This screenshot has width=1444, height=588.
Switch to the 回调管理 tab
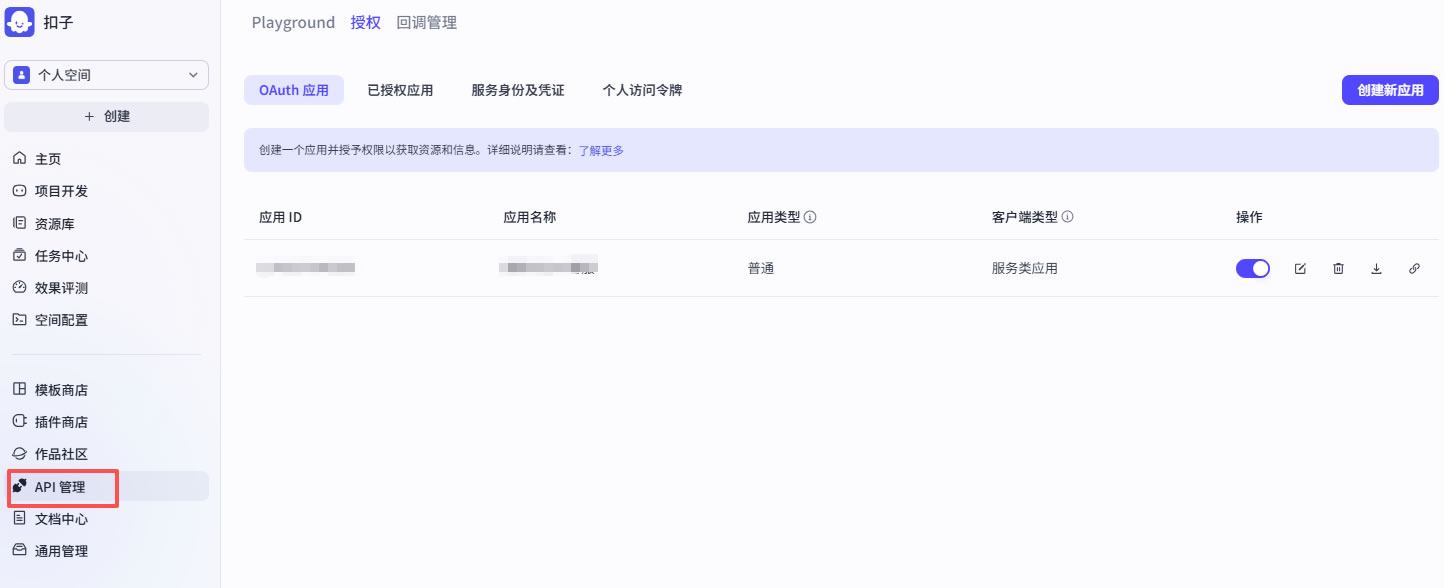[427, 22]
